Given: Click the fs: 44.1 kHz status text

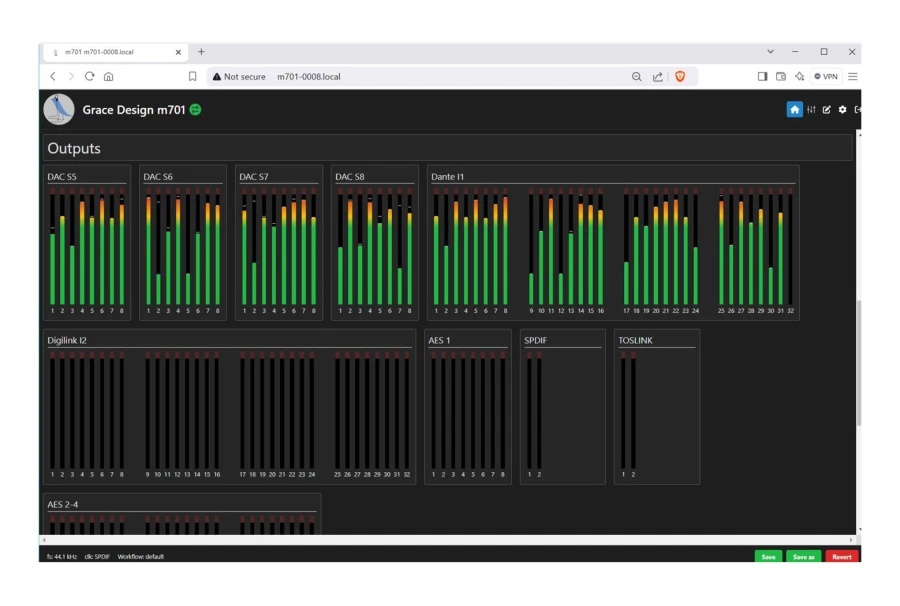Looking at the screenshot, I should pyautogui.click(x=62, y=557).
